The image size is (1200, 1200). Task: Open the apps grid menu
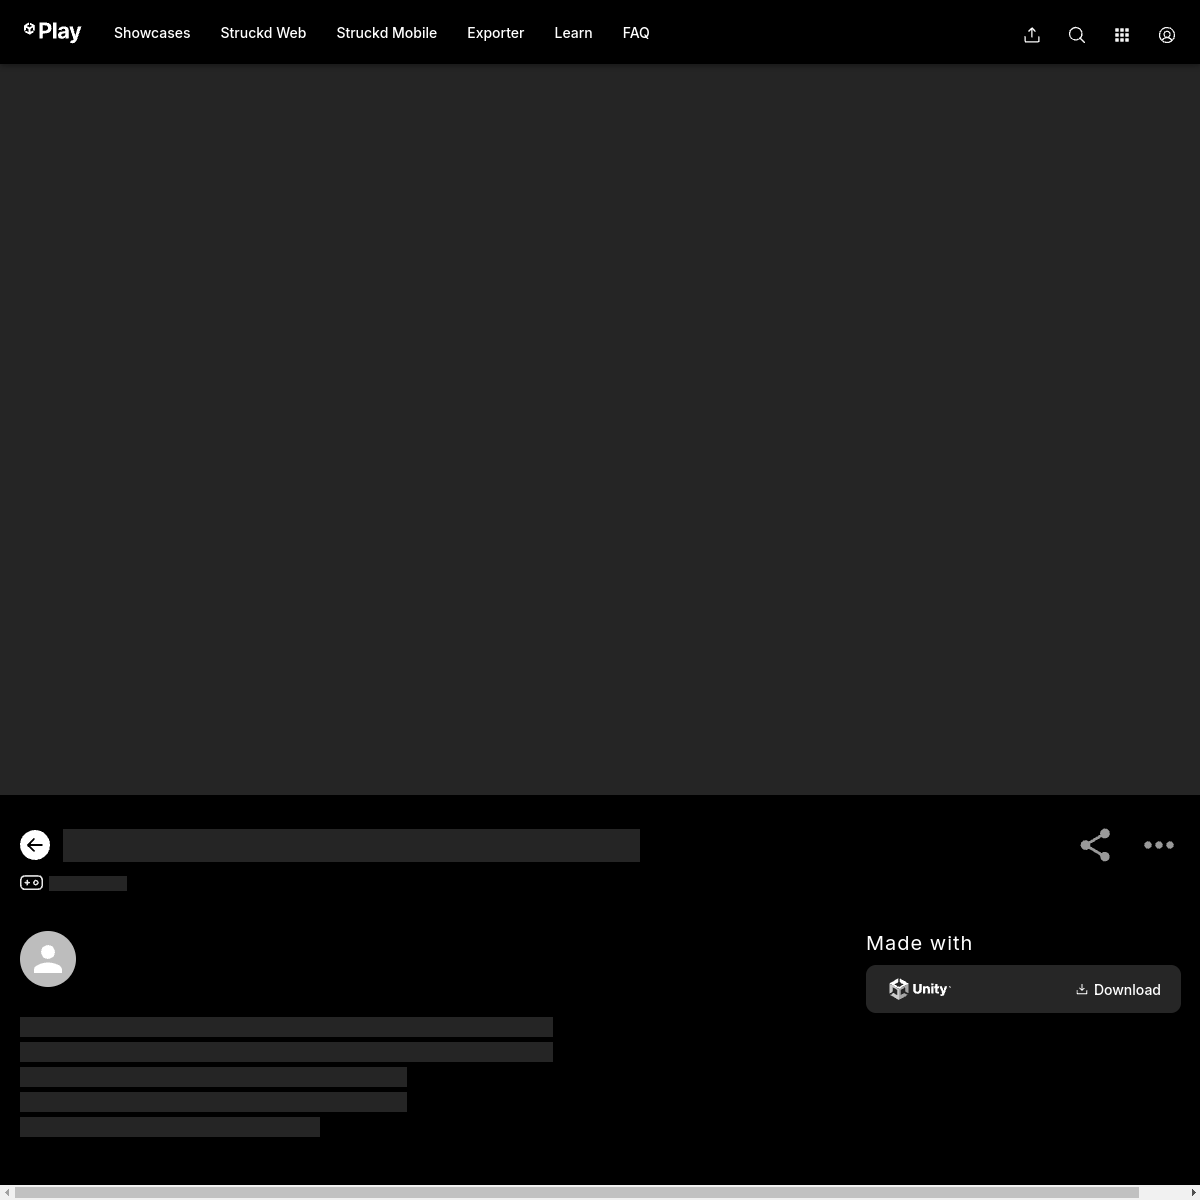pos(1122,35)
